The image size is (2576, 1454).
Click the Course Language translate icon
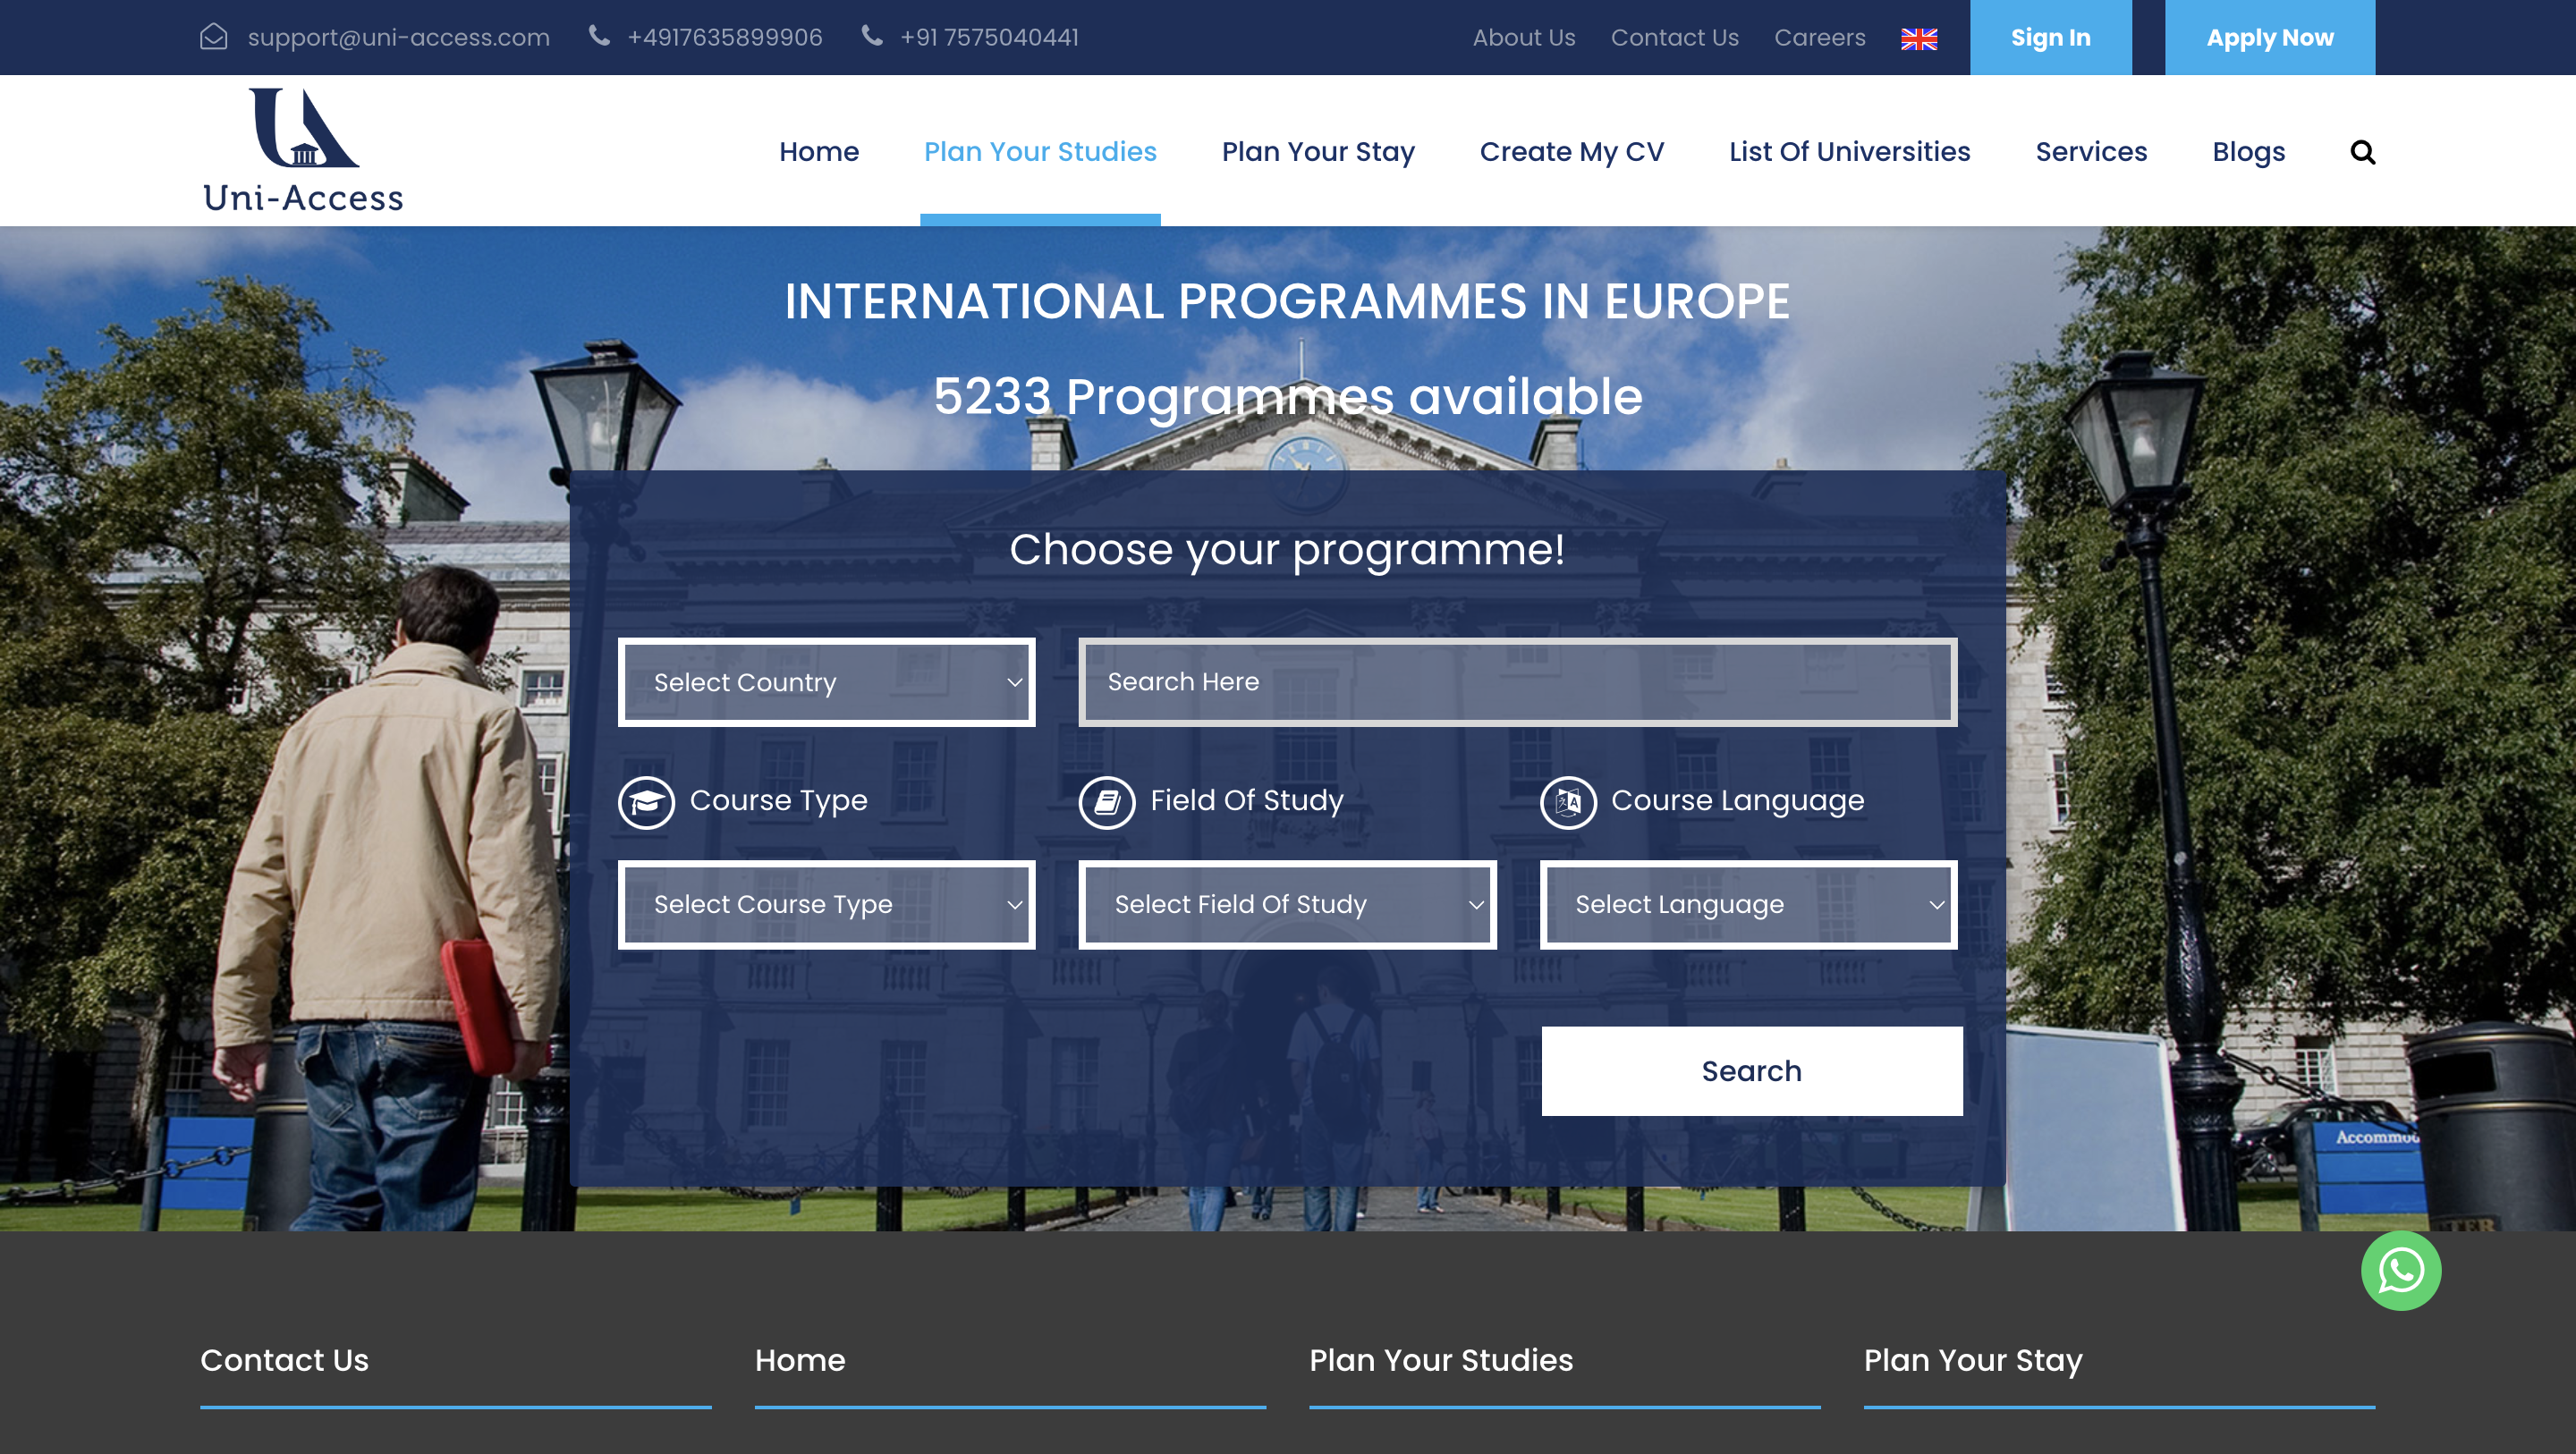coord(1568,802)
